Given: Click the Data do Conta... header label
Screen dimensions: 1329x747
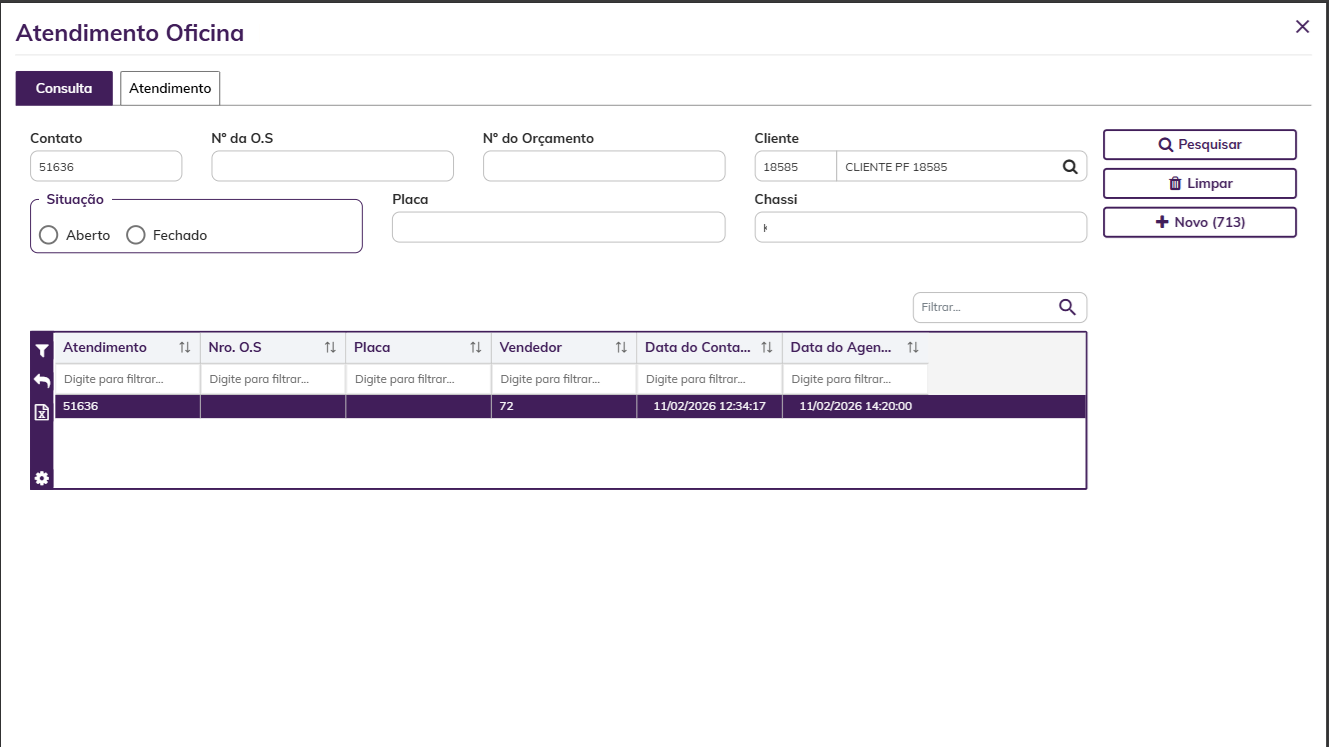Looking at the screenshot, I should click(x=698, y=347).
